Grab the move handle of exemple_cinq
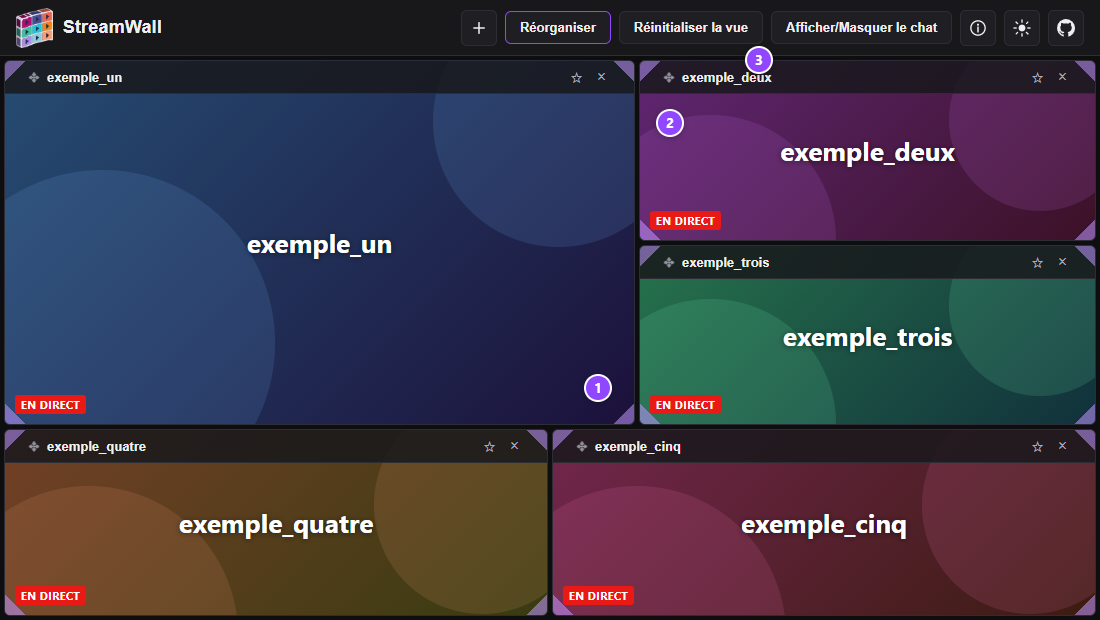This screenshot has height=620, width=1100. [x=582, y=447]
